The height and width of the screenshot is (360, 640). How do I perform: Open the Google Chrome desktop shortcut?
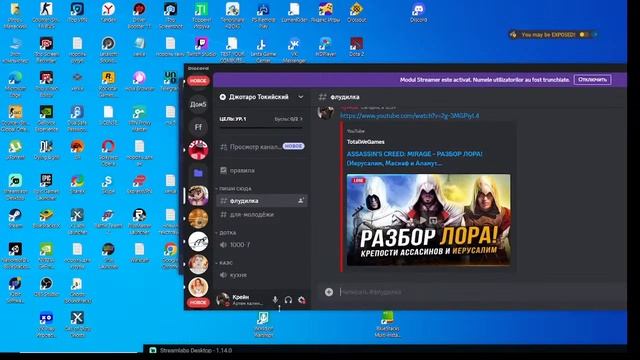170,255
